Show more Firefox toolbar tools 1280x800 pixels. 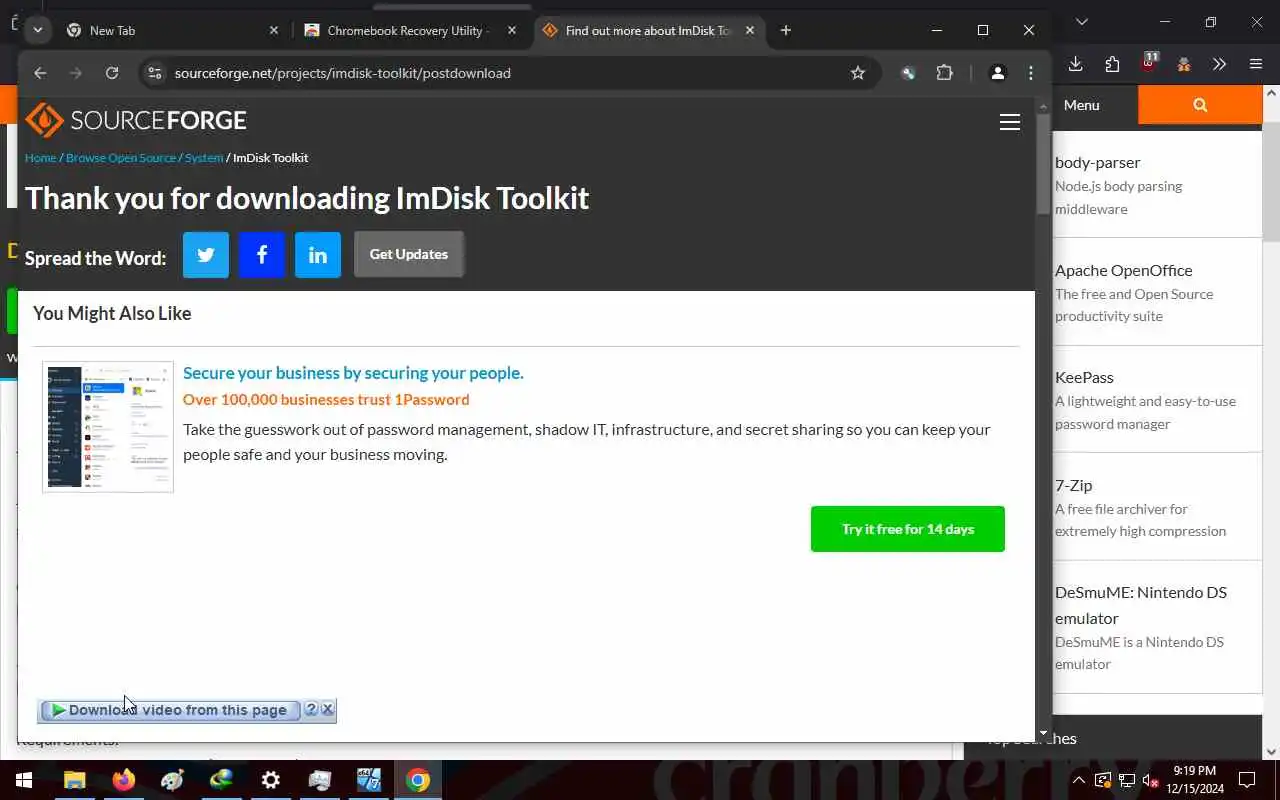(x=1219, y=64)
